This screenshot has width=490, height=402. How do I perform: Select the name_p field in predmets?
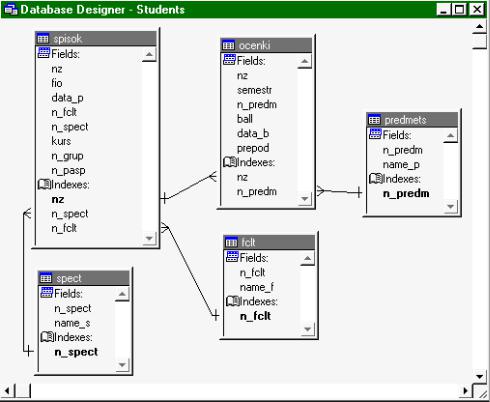pos(401,165)
